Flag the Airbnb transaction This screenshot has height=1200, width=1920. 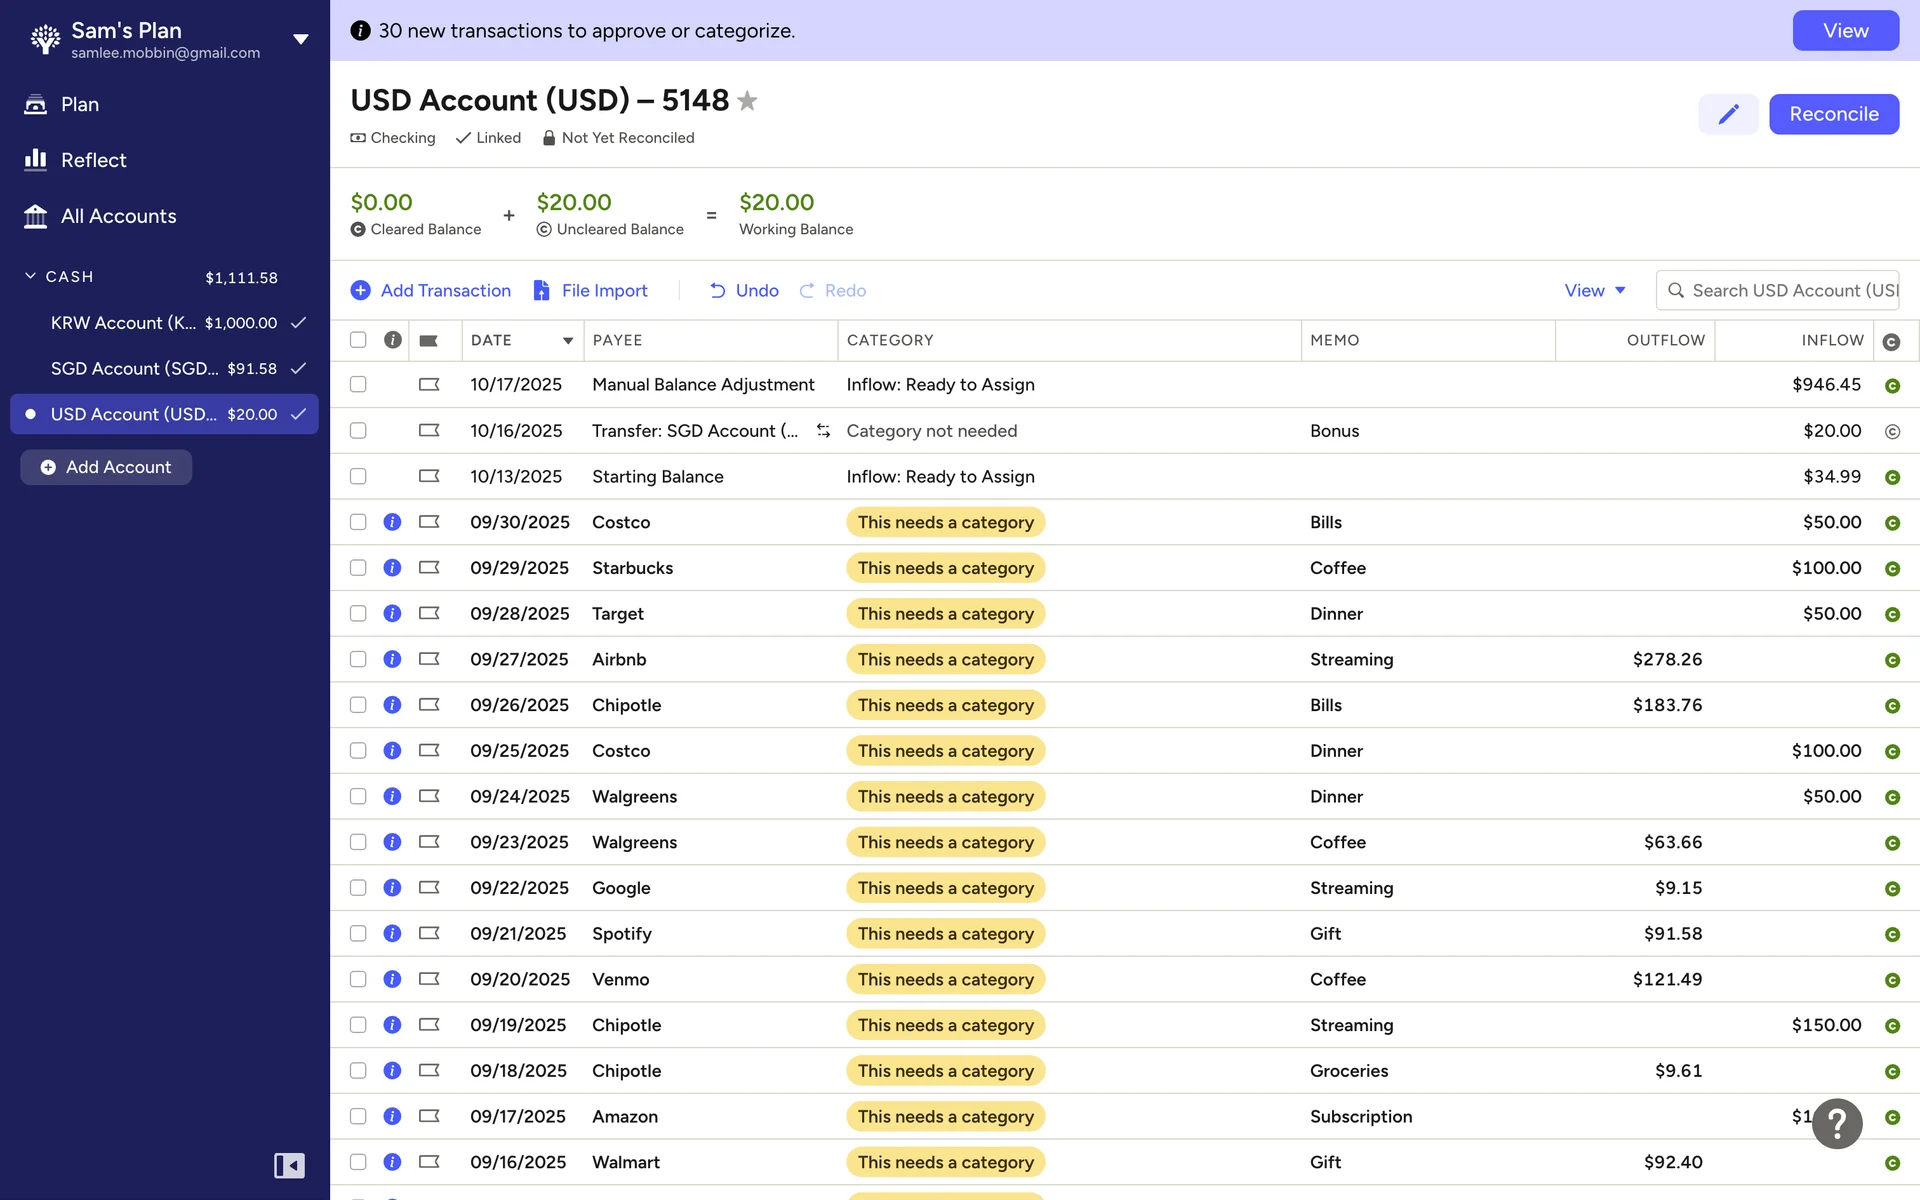429,659
